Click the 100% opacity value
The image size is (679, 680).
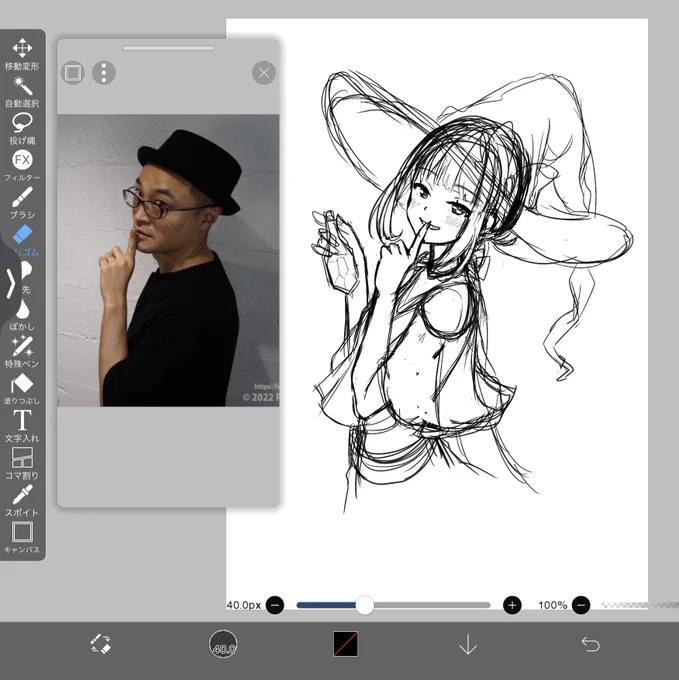pos(553,605)
